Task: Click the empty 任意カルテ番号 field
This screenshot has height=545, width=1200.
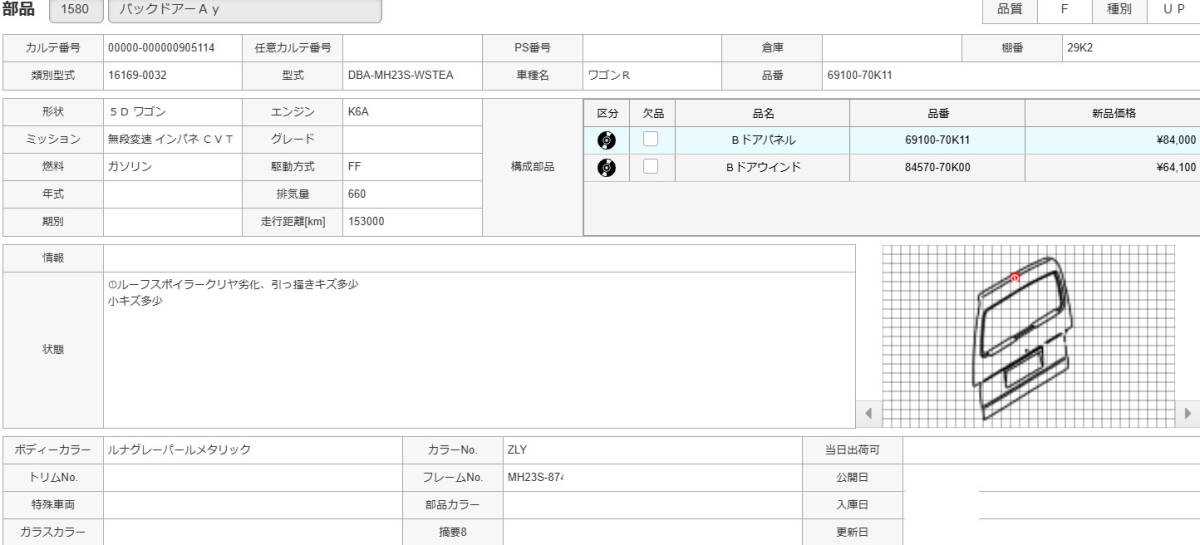Action: pyautogui.click(x=412, y=48)
